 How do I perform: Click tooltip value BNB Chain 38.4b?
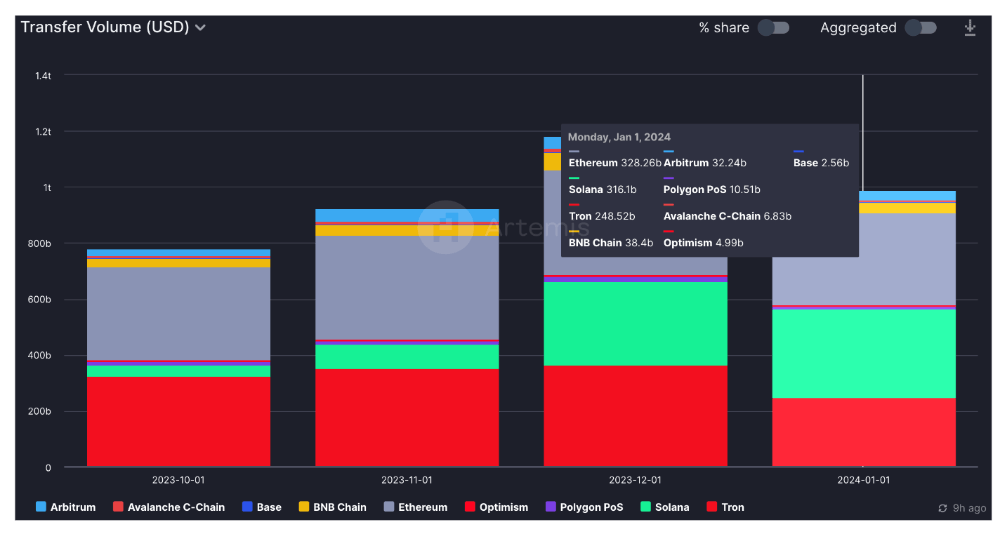(x=611, y=243)
